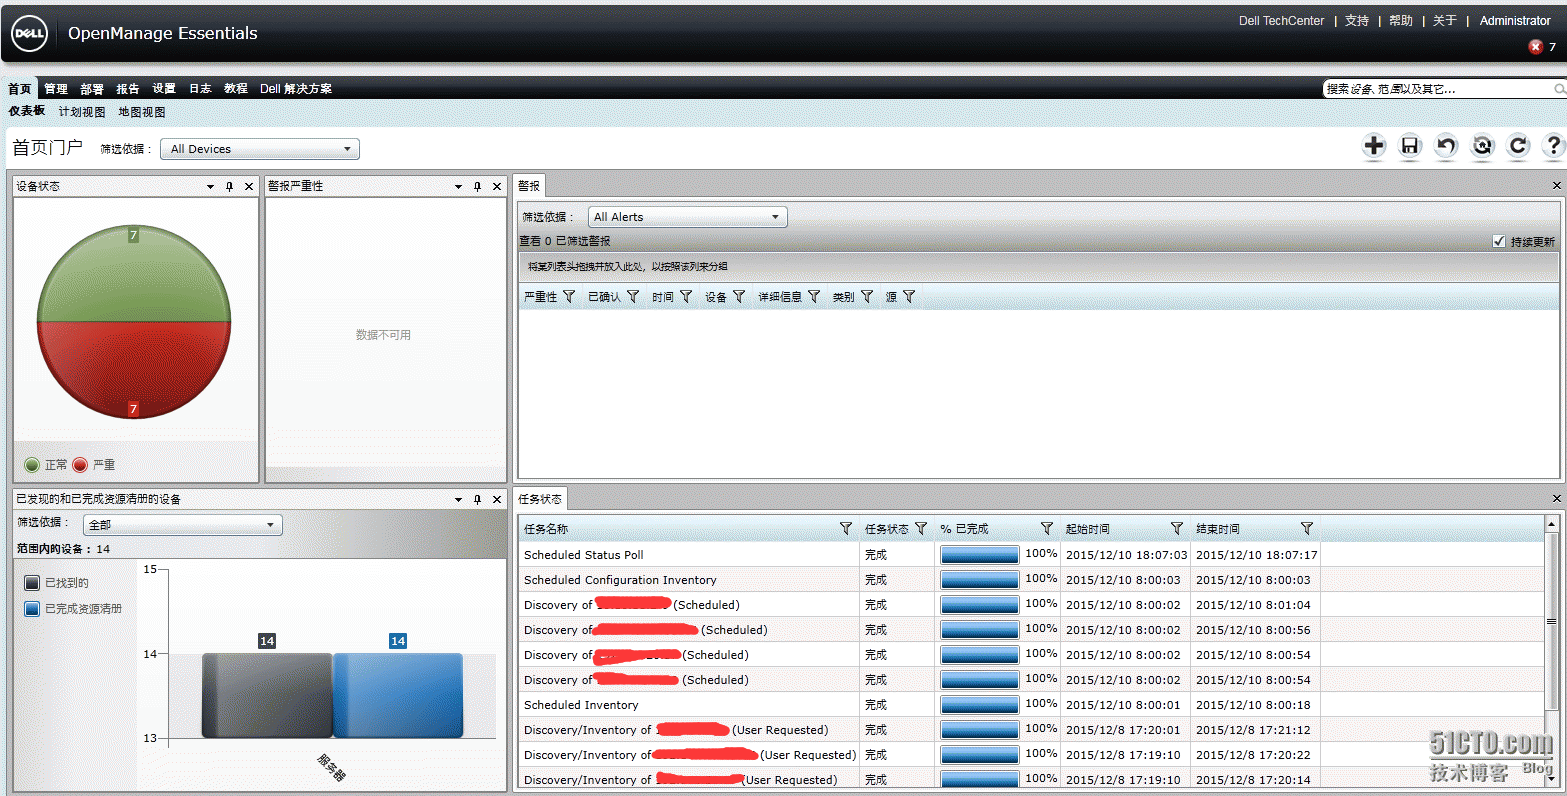Filter tasks by % 已完成 column
The image size is (1567, 796).
(1047, 528)
